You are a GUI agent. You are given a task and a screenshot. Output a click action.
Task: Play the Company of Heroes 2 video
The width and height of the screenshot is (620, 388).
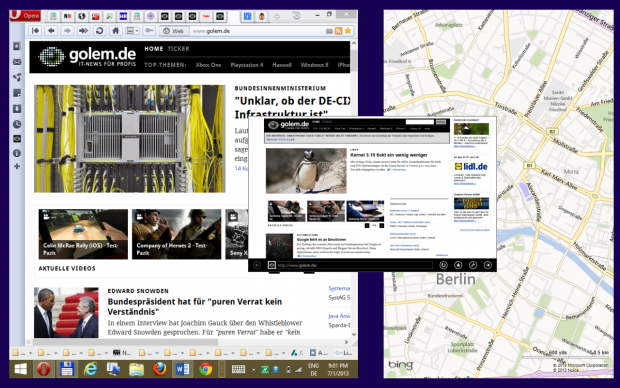coord(177,234)
